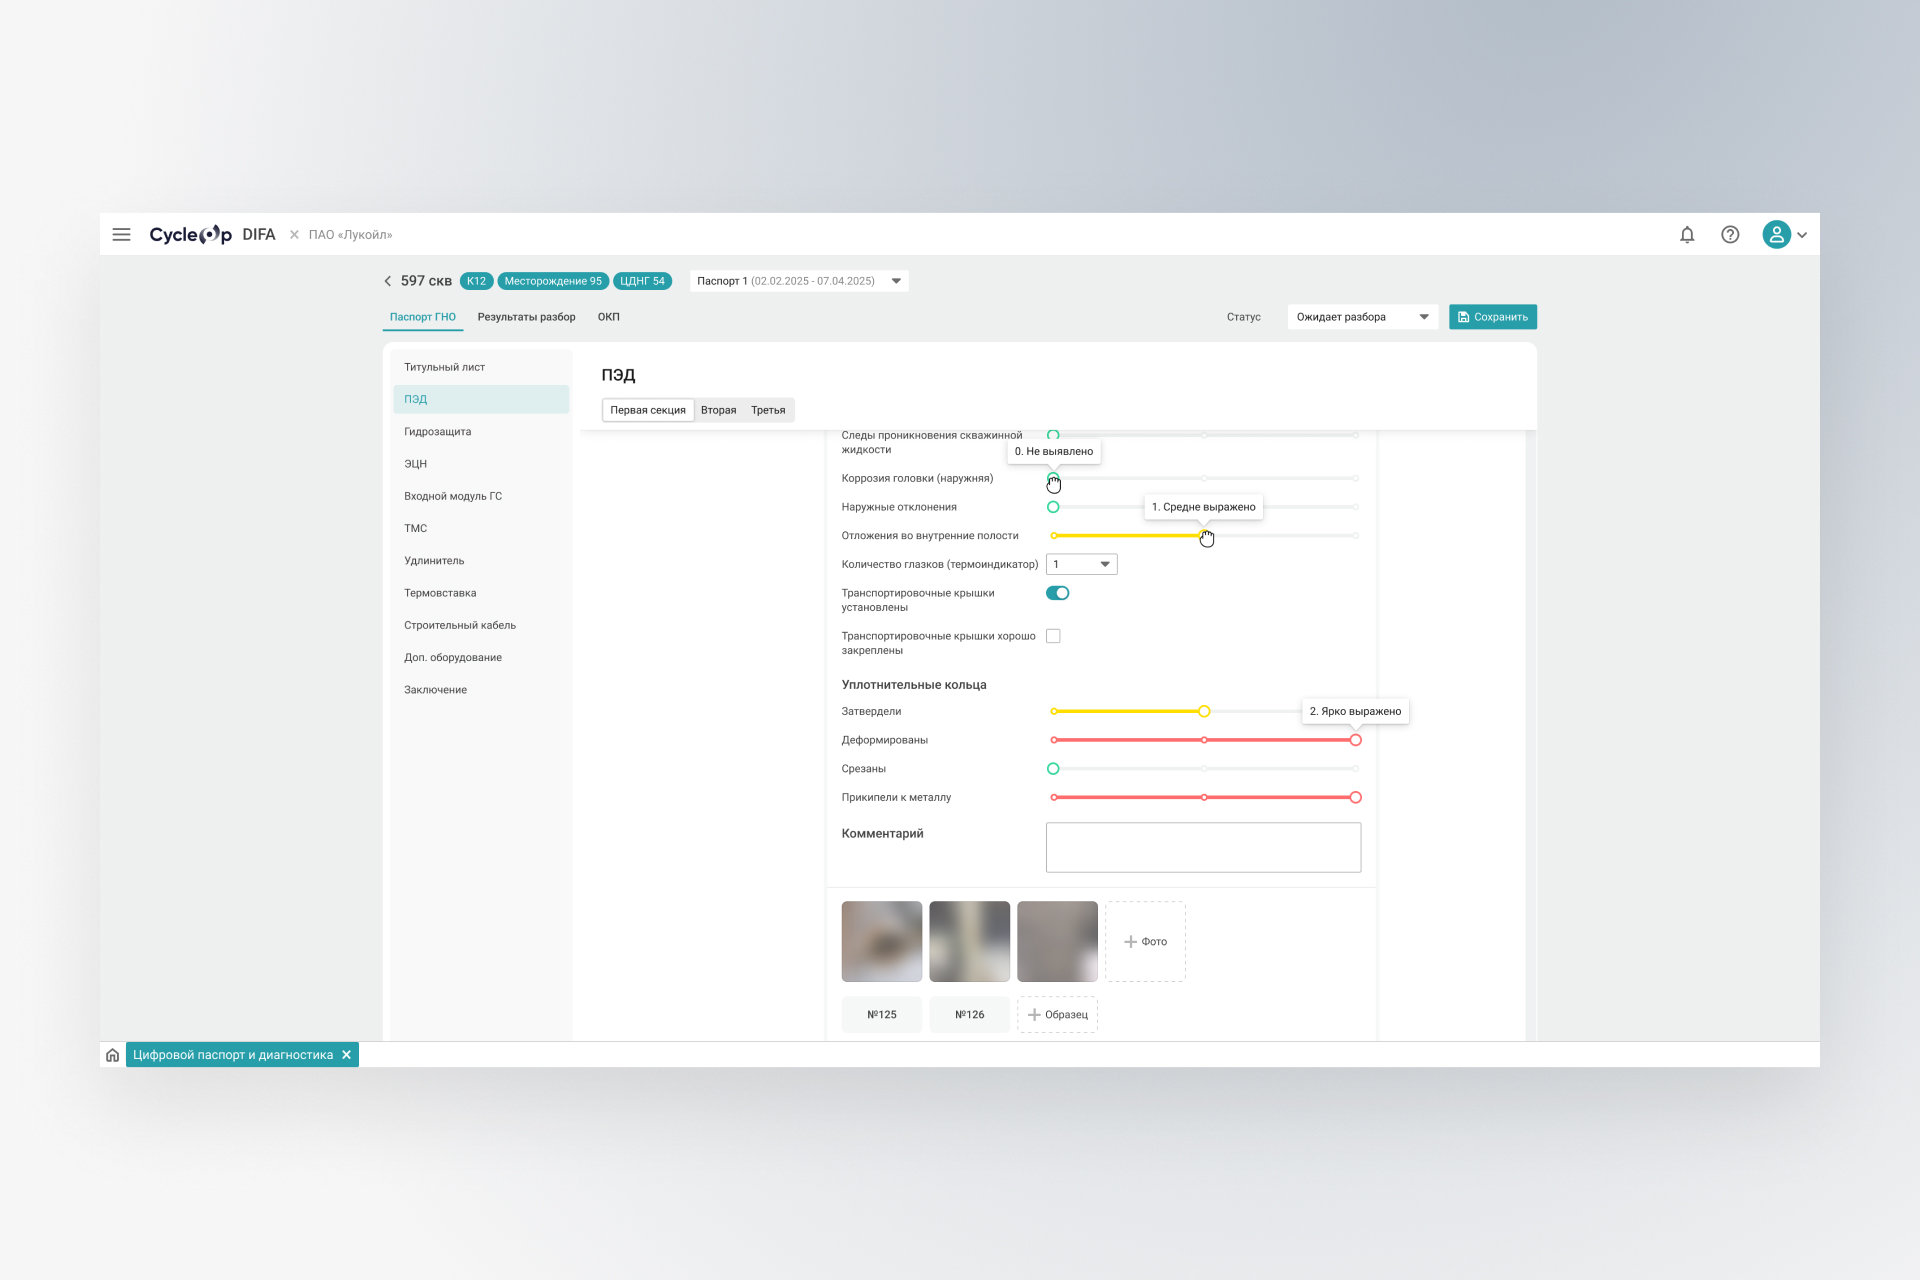Click the Сохранить button

coord(1492,317)
